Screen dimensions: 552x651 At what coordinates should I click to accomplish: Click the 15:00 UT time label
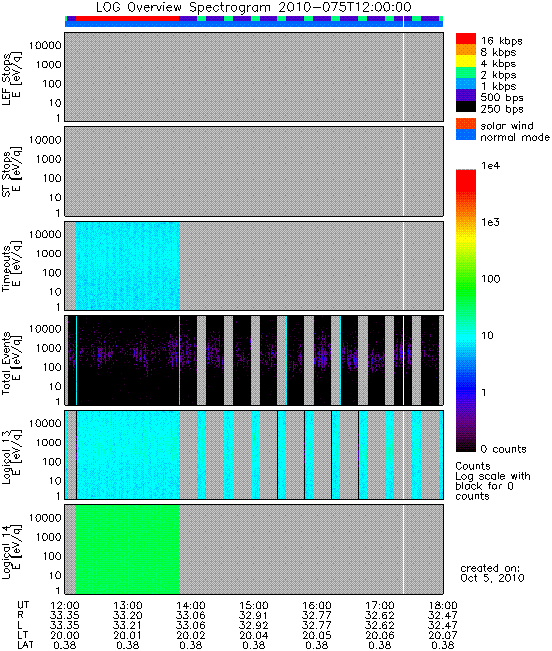point(254,605)
